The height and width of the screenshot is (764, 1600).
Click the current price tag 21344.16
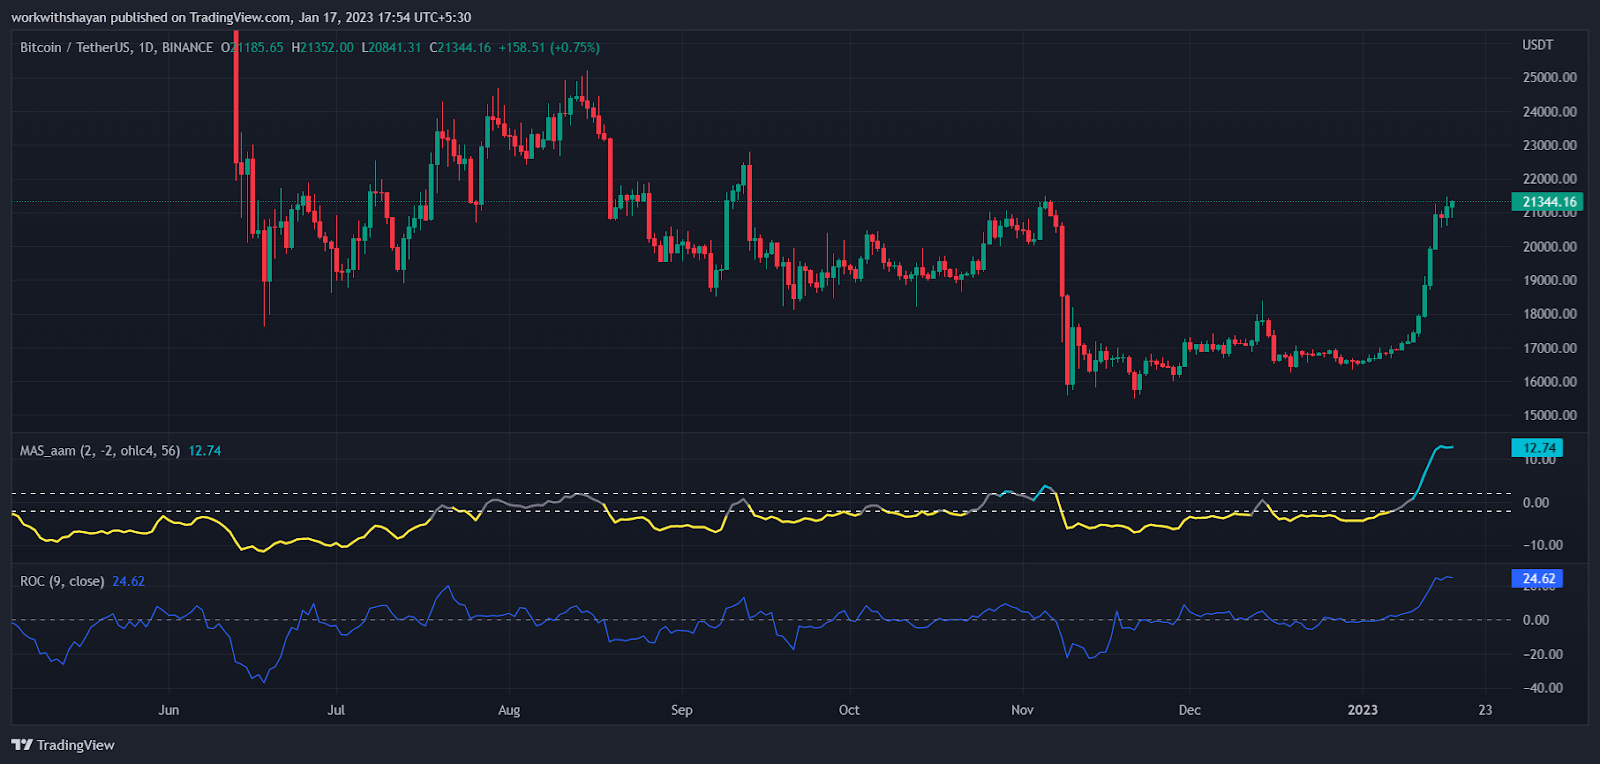point(1547,202)
